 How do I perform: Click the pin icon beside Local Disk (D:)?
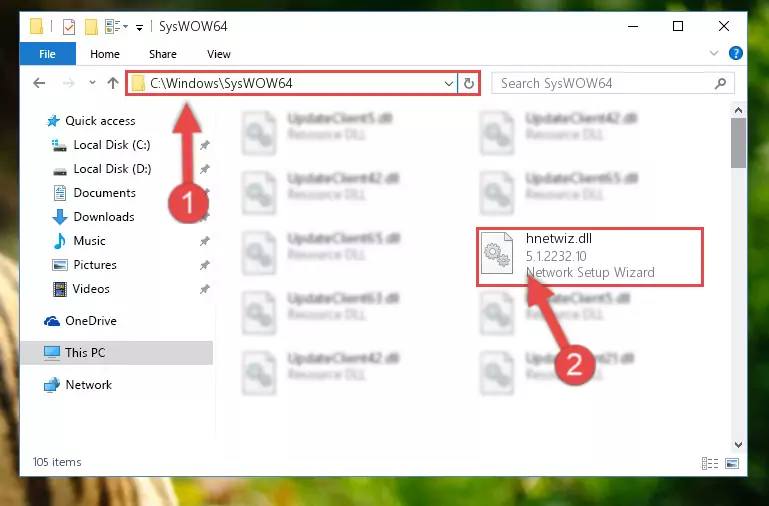point(205,169)
